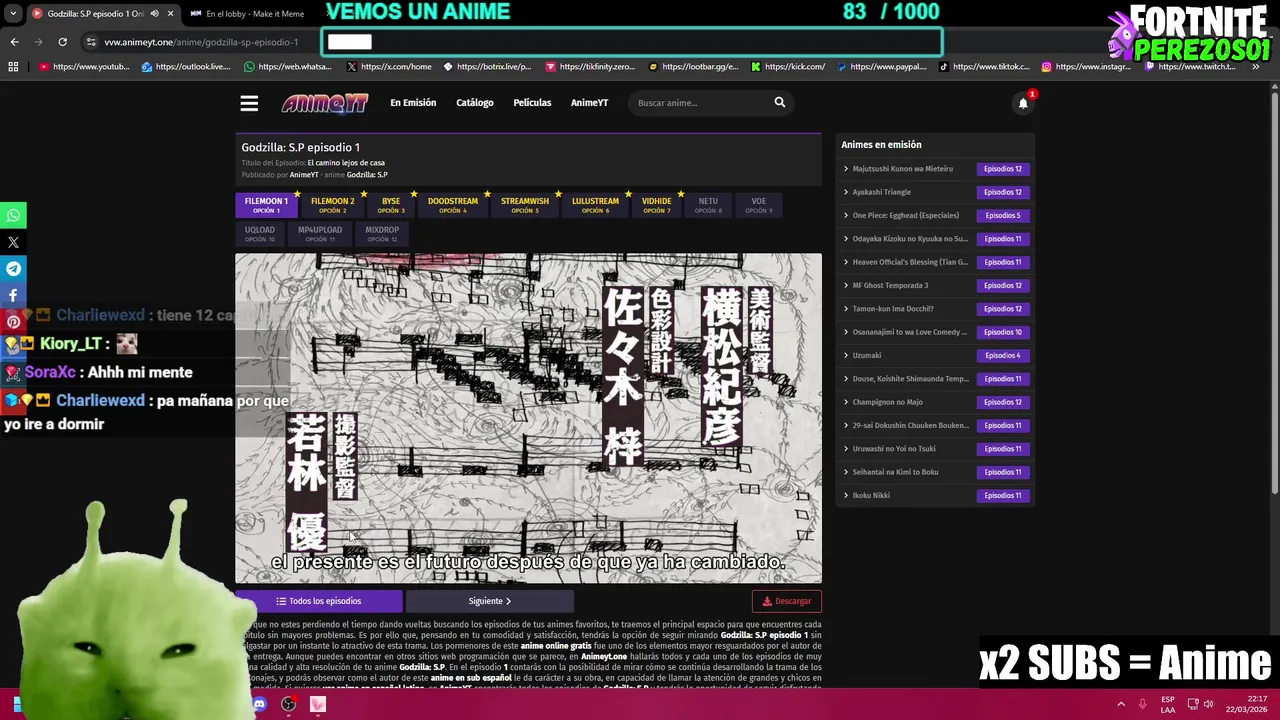Open Discord from the taskbar

pos(260,704)
